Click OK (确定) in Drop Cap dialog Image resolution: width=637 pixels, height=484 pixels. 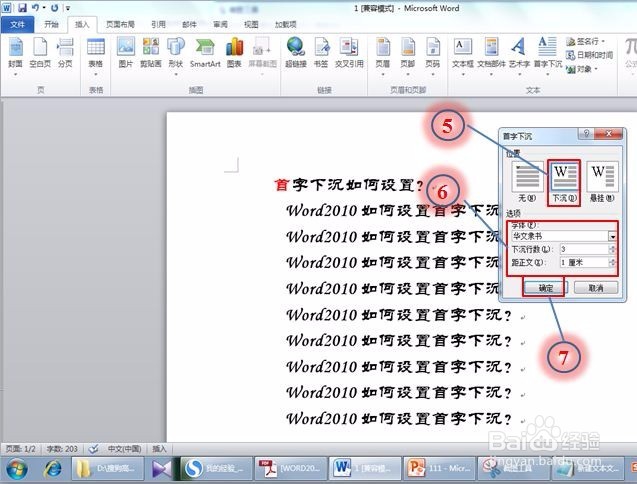546,288
